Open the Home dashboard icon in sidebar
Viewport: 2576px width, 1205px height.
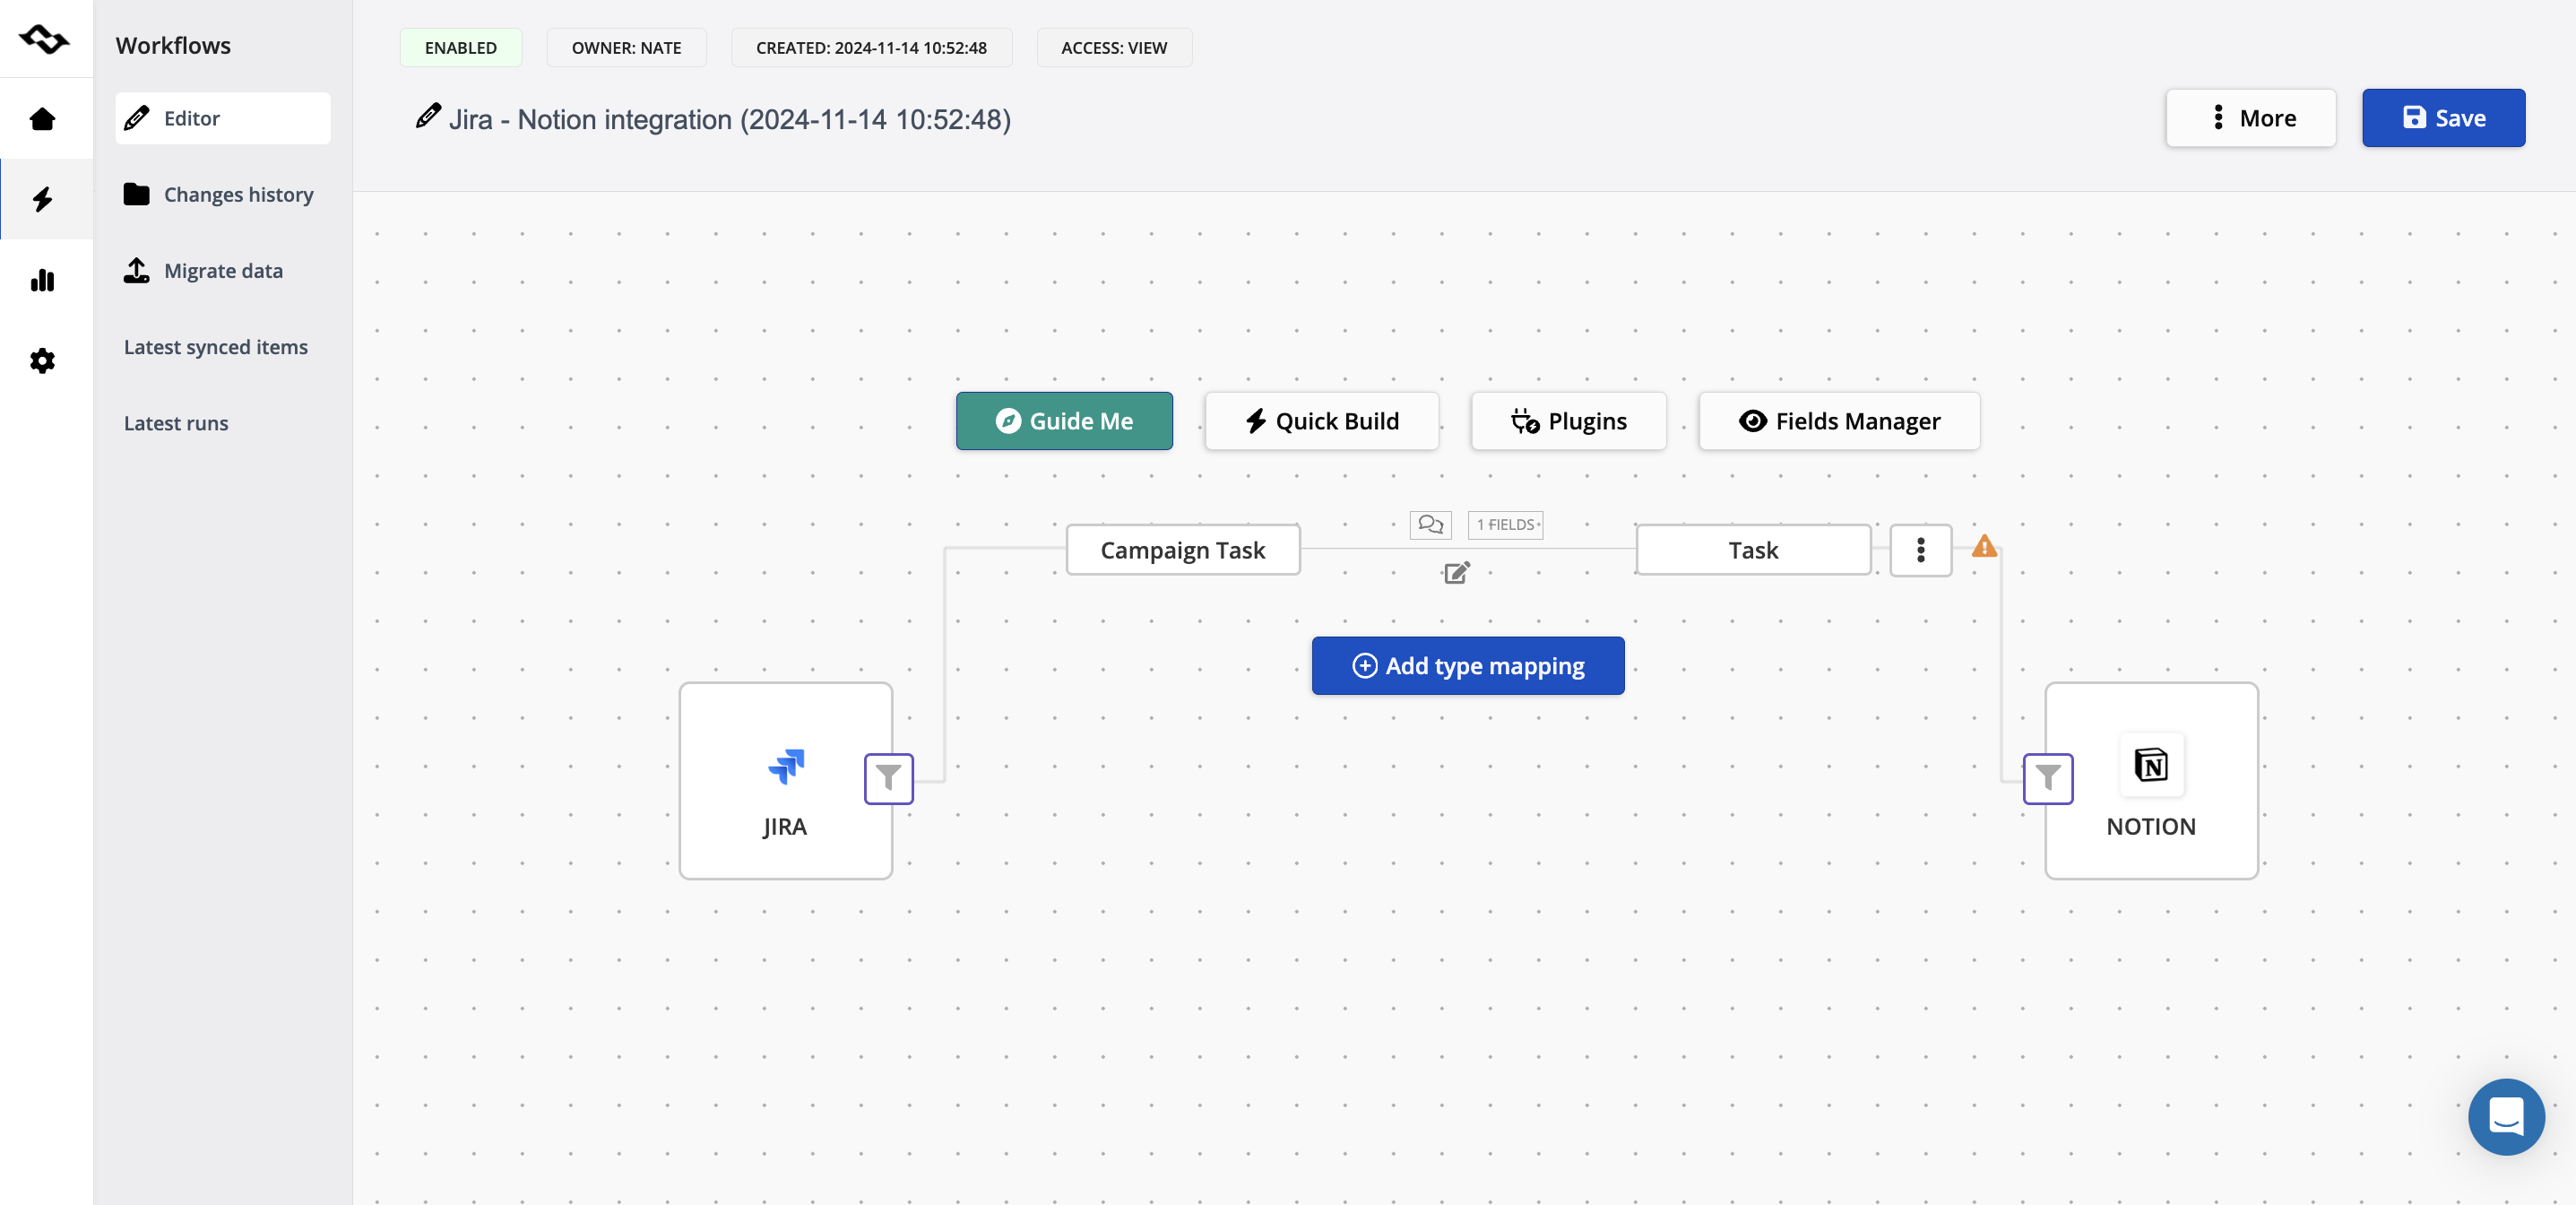tap(42, 119)
